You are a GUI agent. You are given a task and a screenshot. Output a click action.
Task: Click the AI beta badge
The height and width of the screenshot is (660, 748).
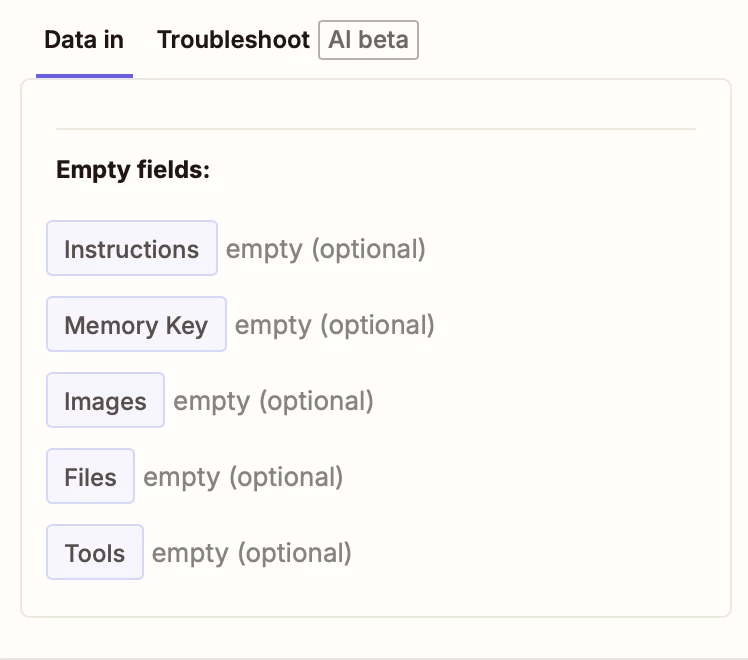[368, 40]
